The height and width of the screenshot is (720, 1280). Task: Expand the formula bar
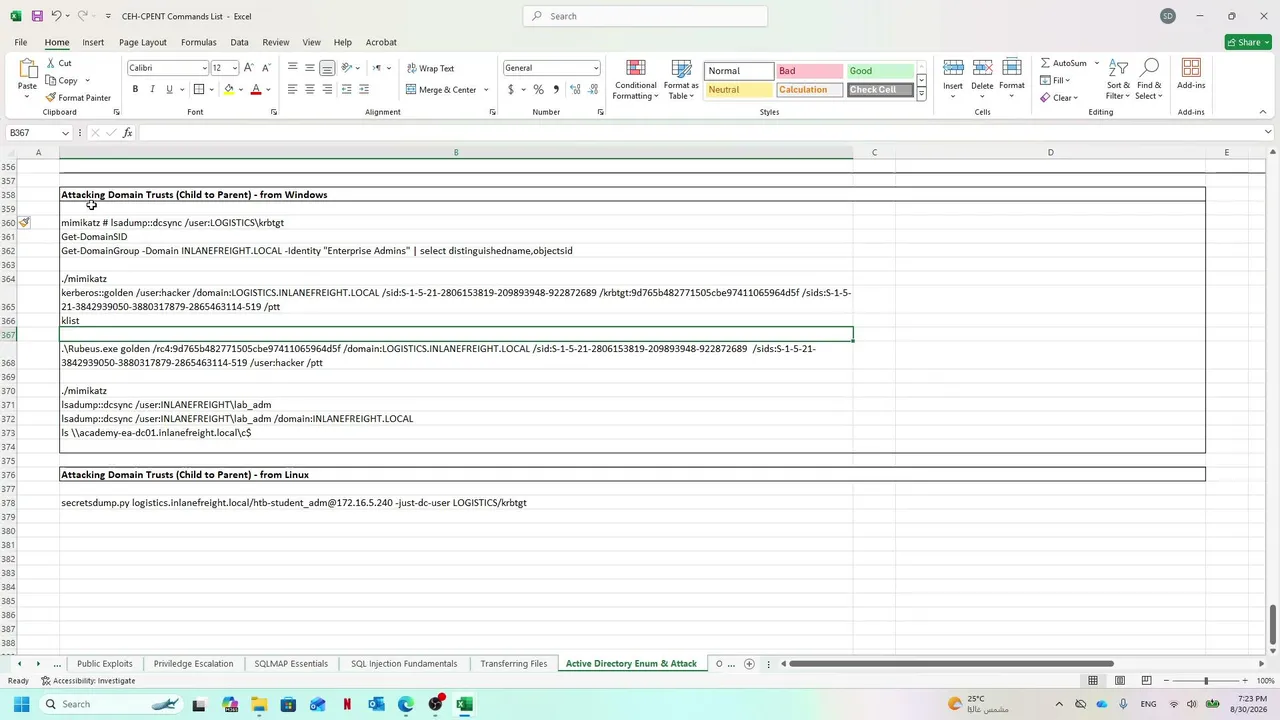(x=1268, y=133)
